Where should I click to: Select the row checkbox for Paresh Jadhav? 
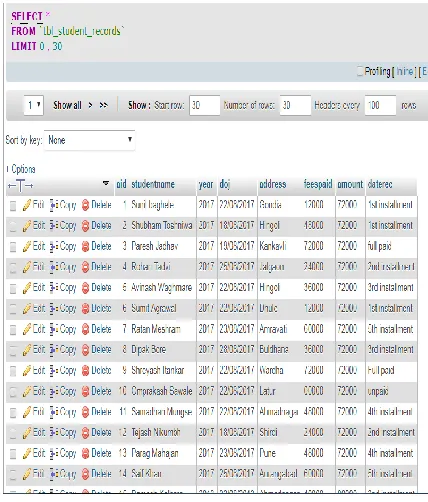coord(13,247)
